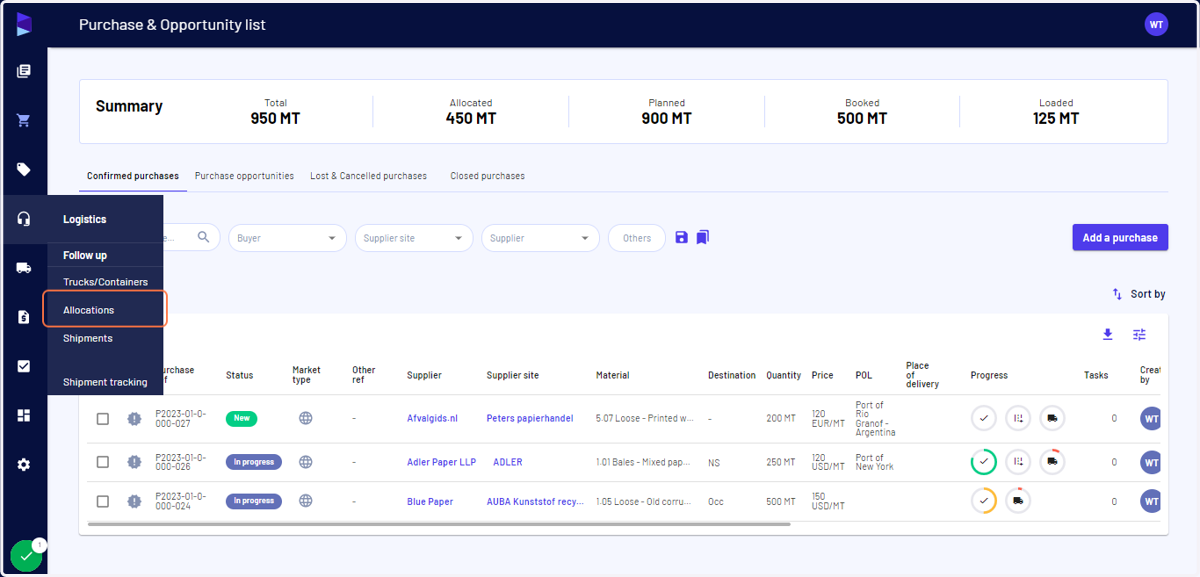The image size is (1200, 577).
Task: Open the shopping cart purchases icon
Action: pos(24,120)
